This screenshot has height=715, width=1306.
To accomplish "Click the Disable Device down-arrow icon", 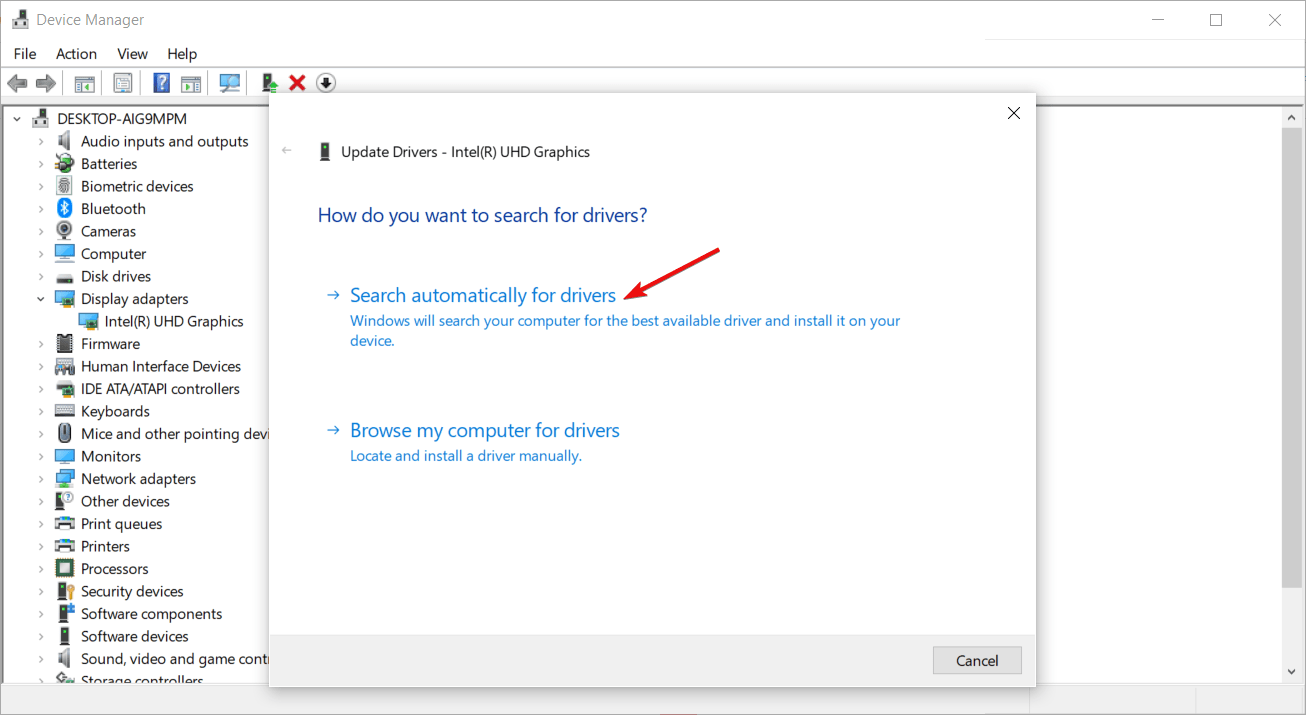I will 326,82.
